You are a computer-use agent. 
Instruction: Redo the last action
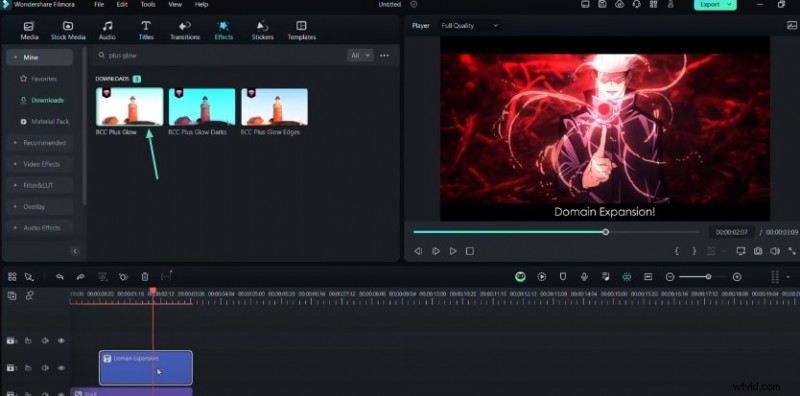pyautogui.click(x=80, y=277)
